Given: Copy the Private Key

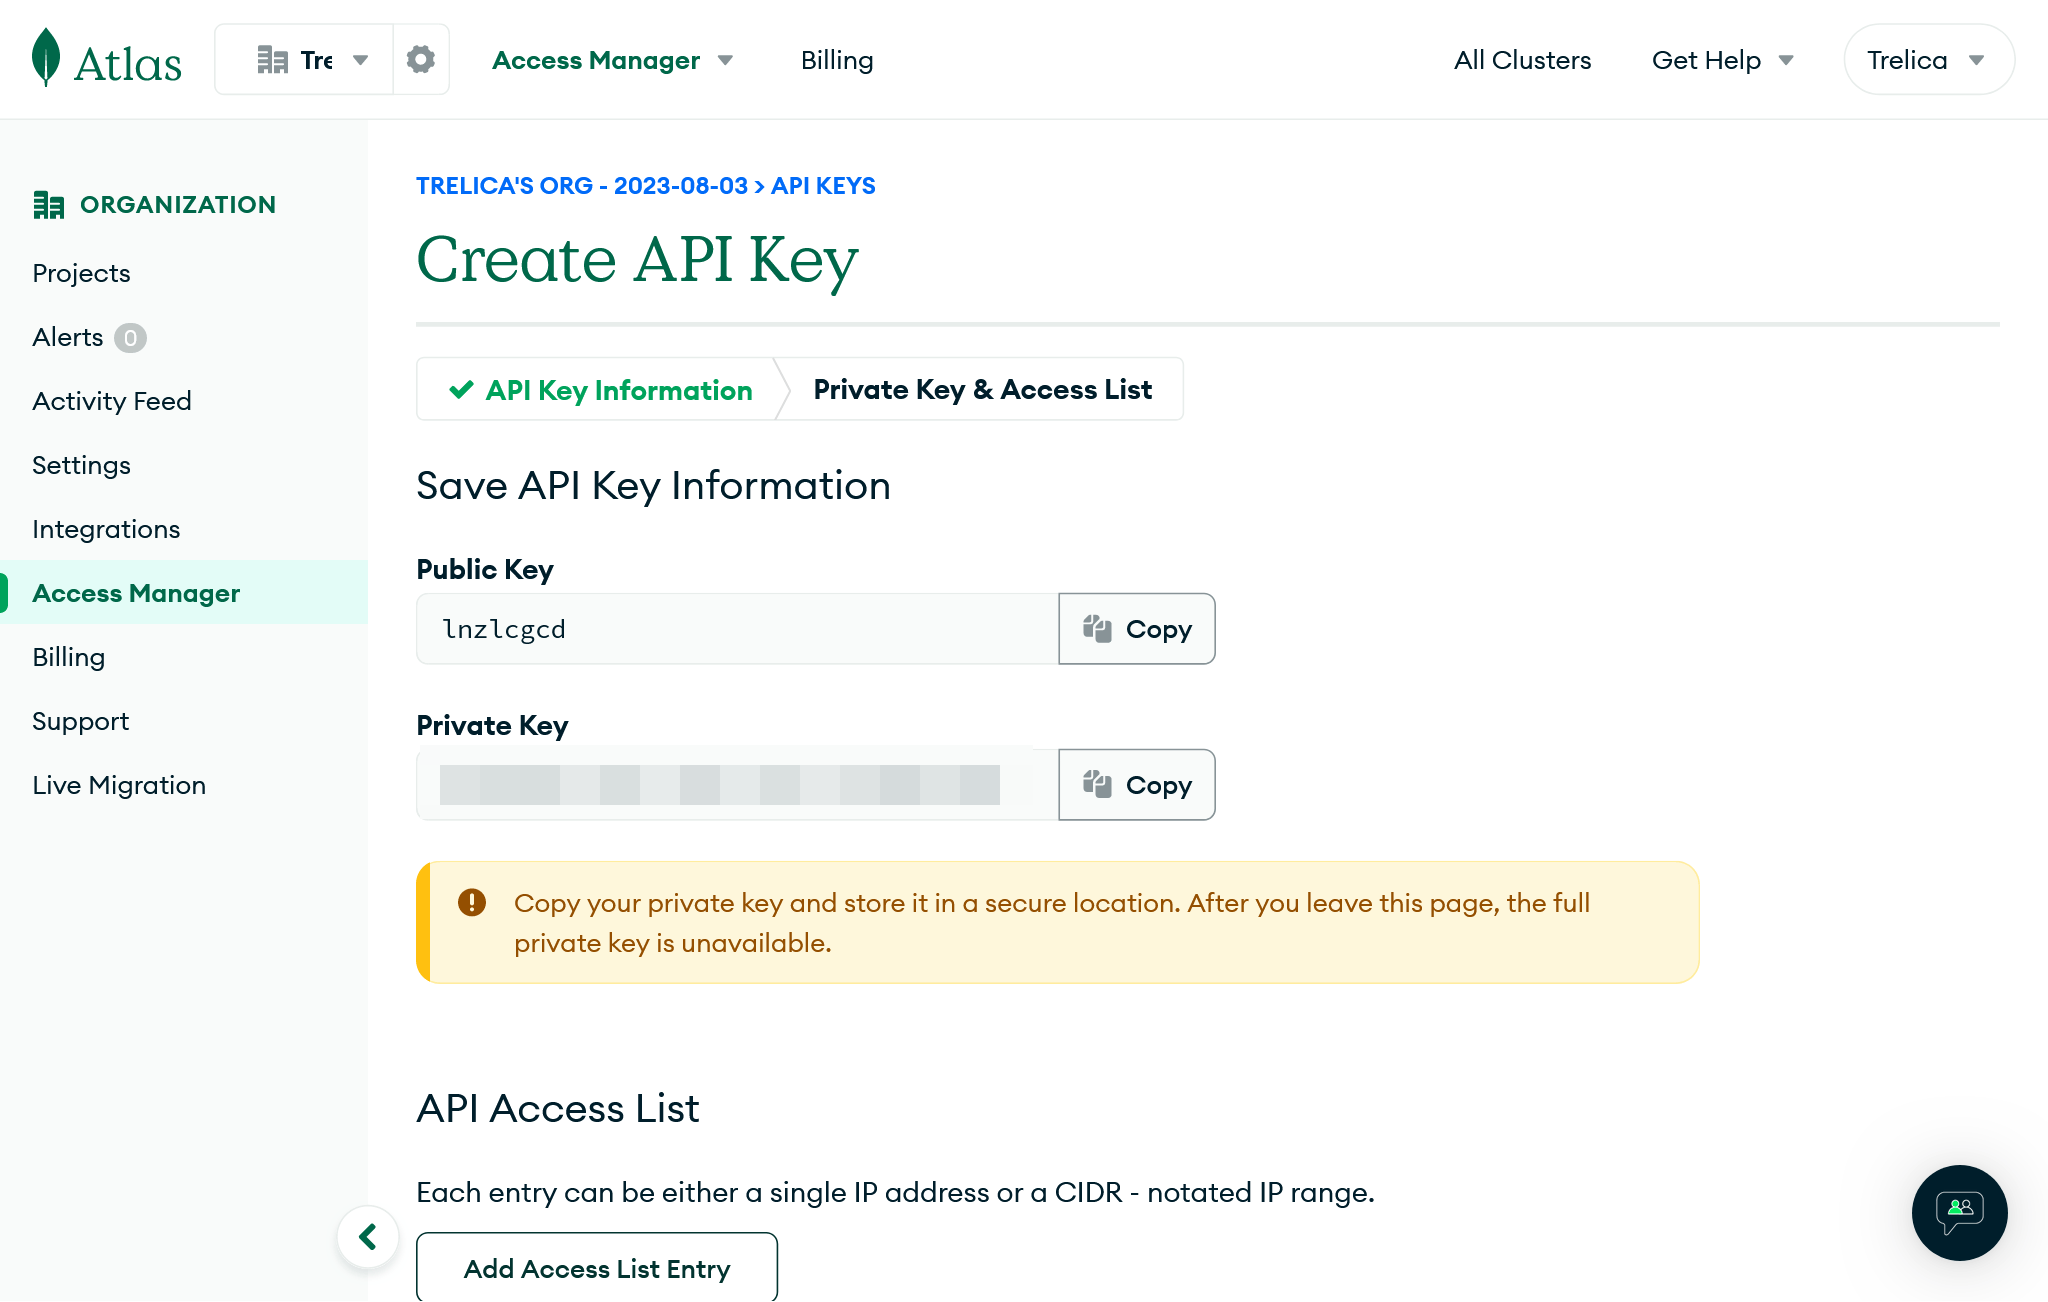Looking at the screenshot, I should 1137,785.
